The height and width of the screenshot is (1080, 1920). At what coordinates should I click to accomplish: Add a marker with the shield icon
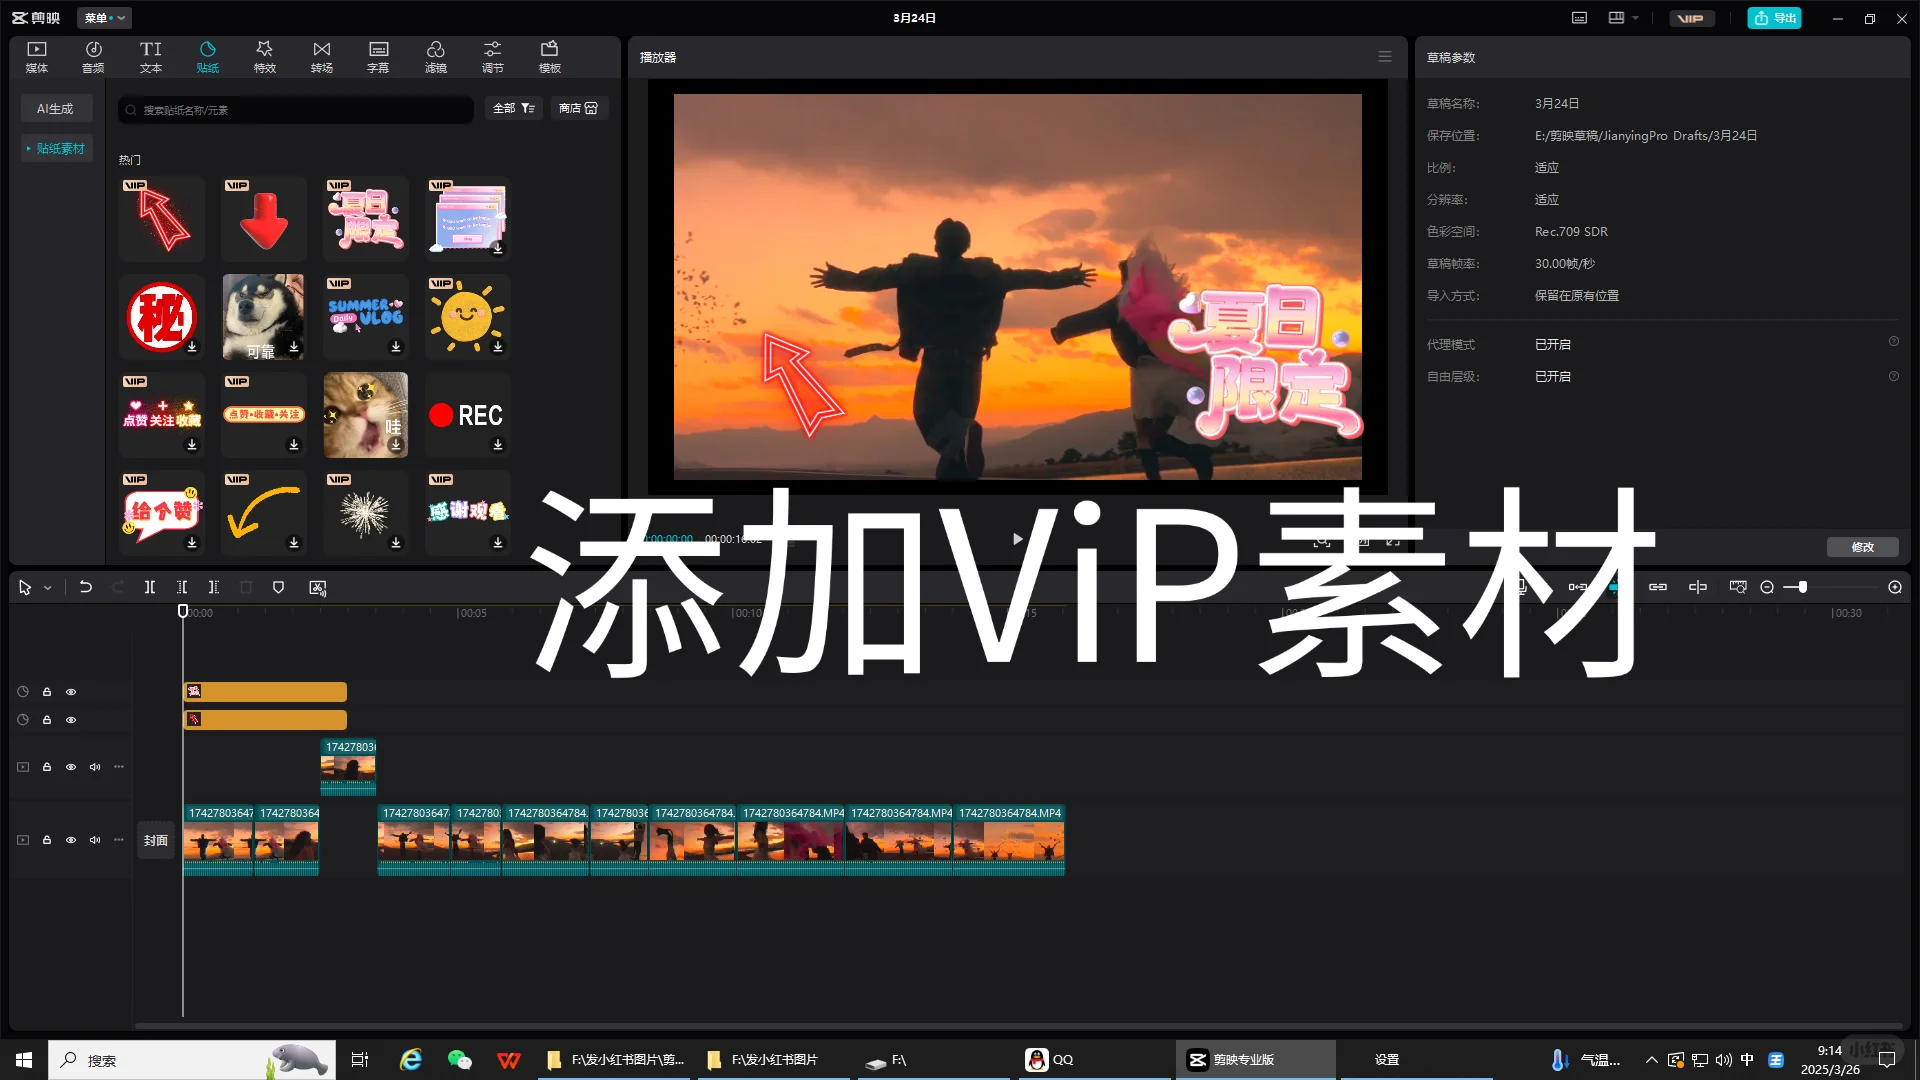[x=279, y=587]
